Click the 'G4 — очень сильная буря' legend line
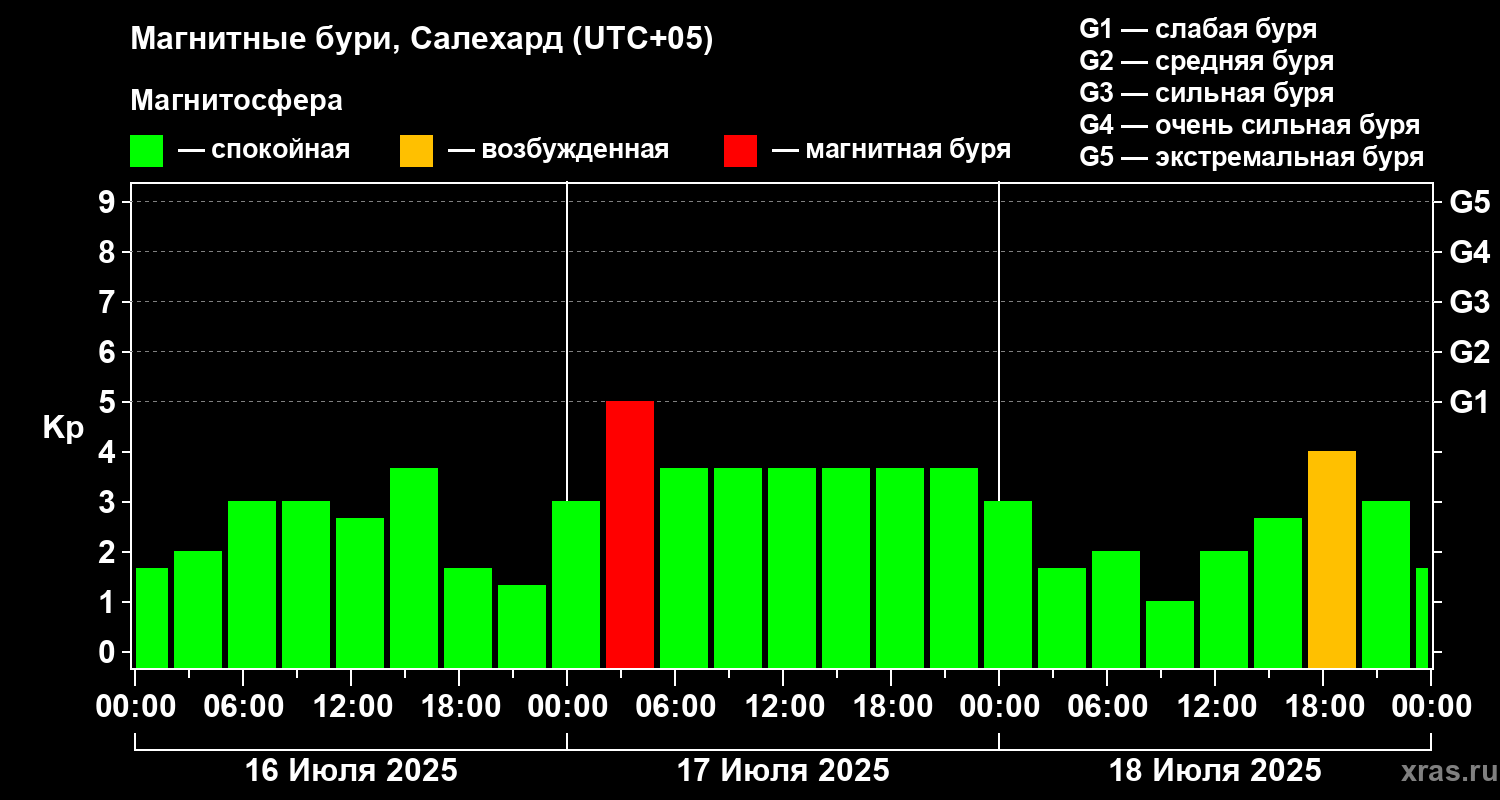Viewport: 1500px width, 800px height. (1250, 125)
